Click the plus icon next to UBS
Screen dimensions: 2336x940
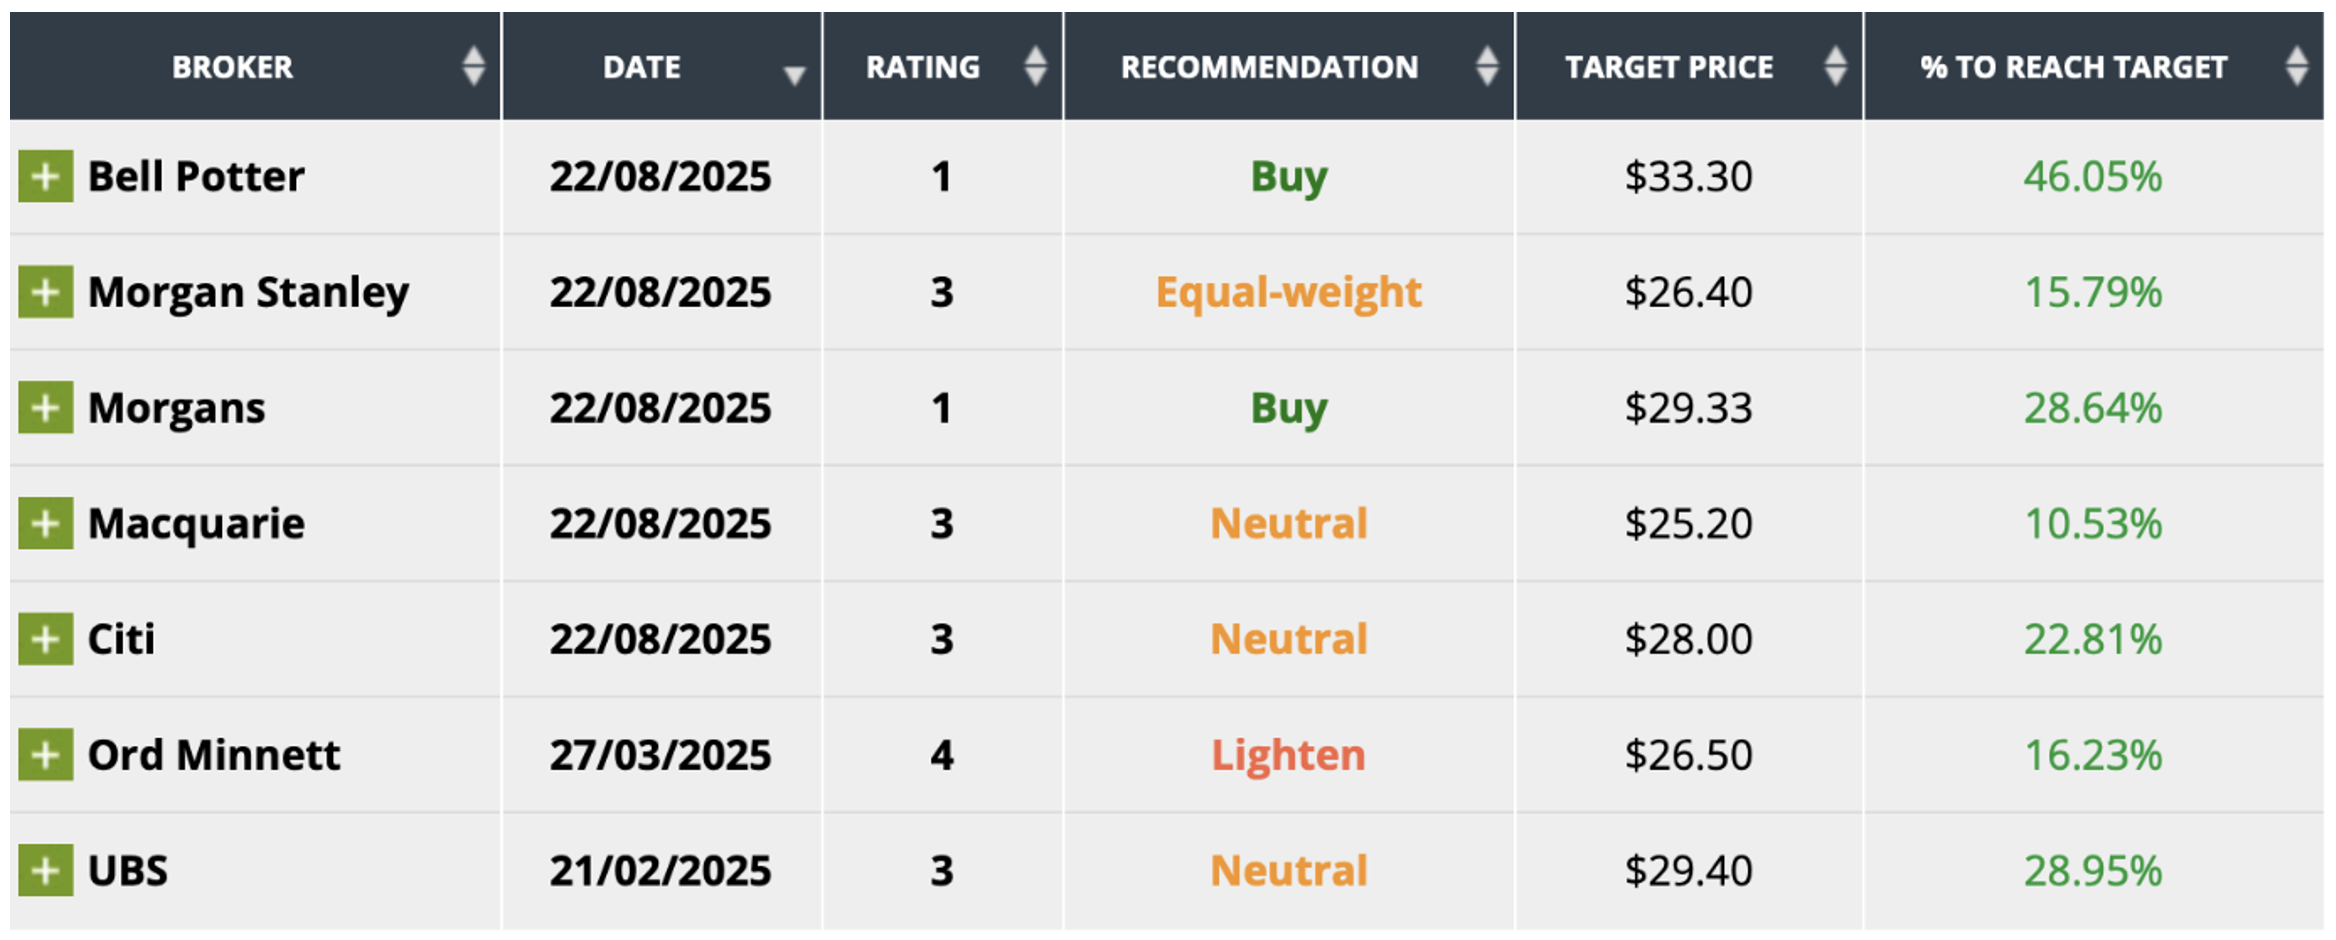pos(45,870)
